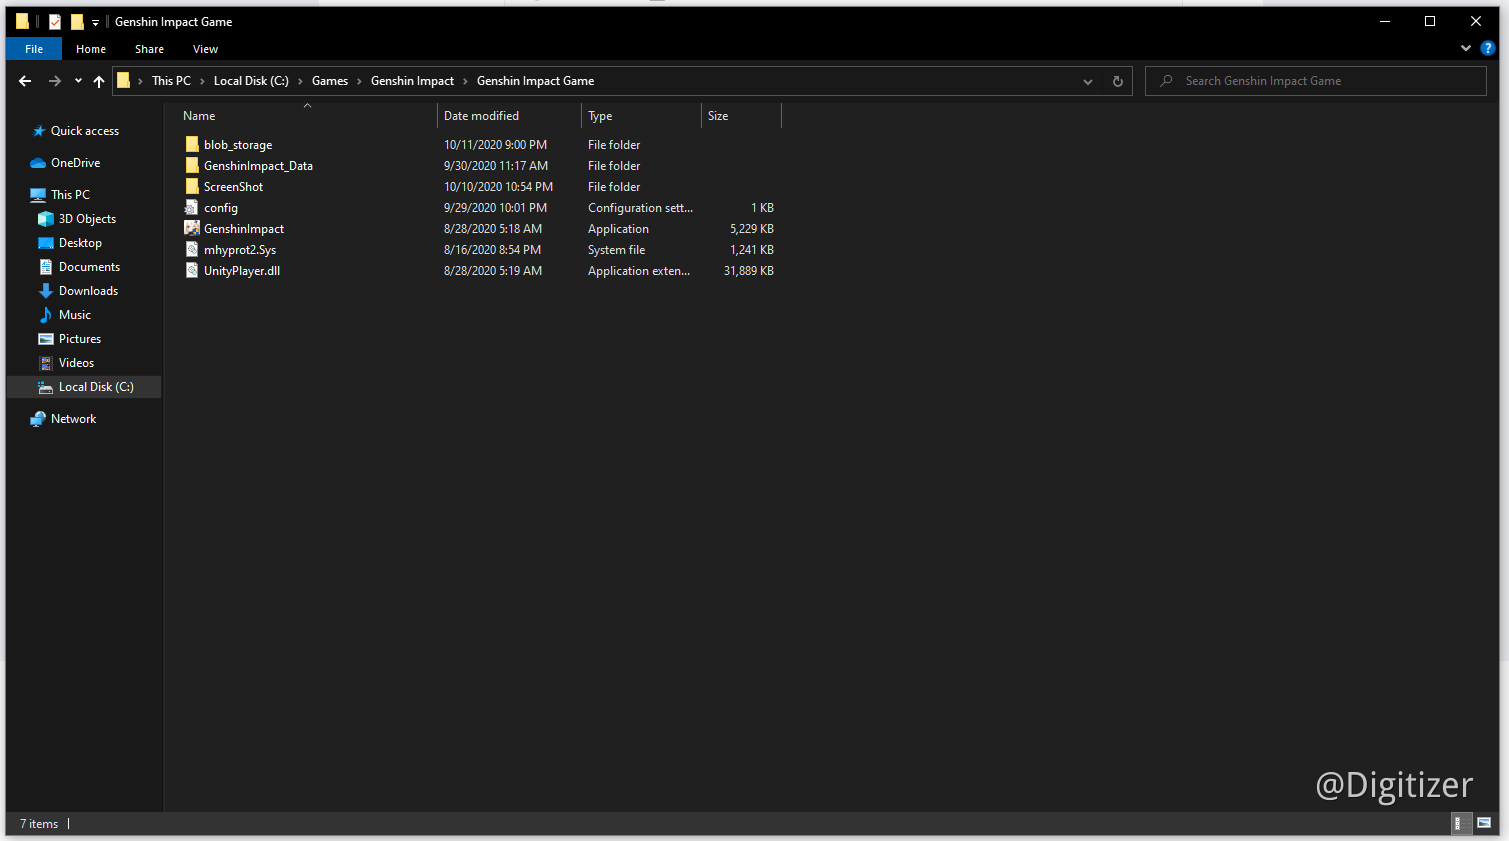Click the Properties quick access toolbar icon
The height and width of the screenshot is (841, 1509).
[x=55, y=21]
